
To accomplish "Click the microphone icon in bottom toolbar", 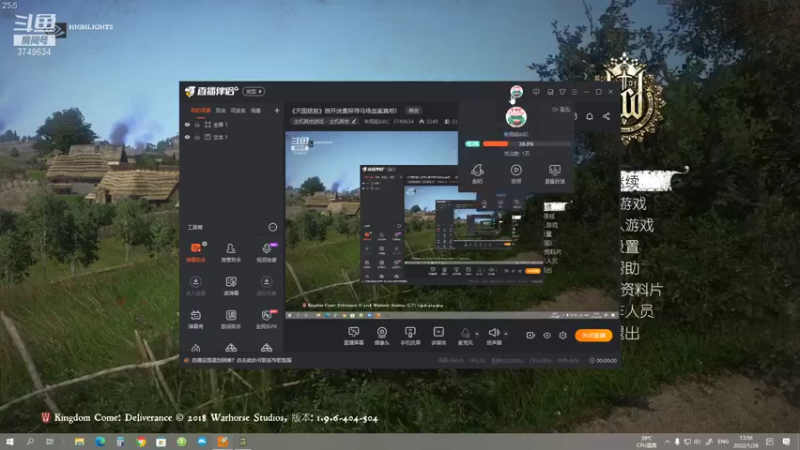I will [x=465, y=333].
